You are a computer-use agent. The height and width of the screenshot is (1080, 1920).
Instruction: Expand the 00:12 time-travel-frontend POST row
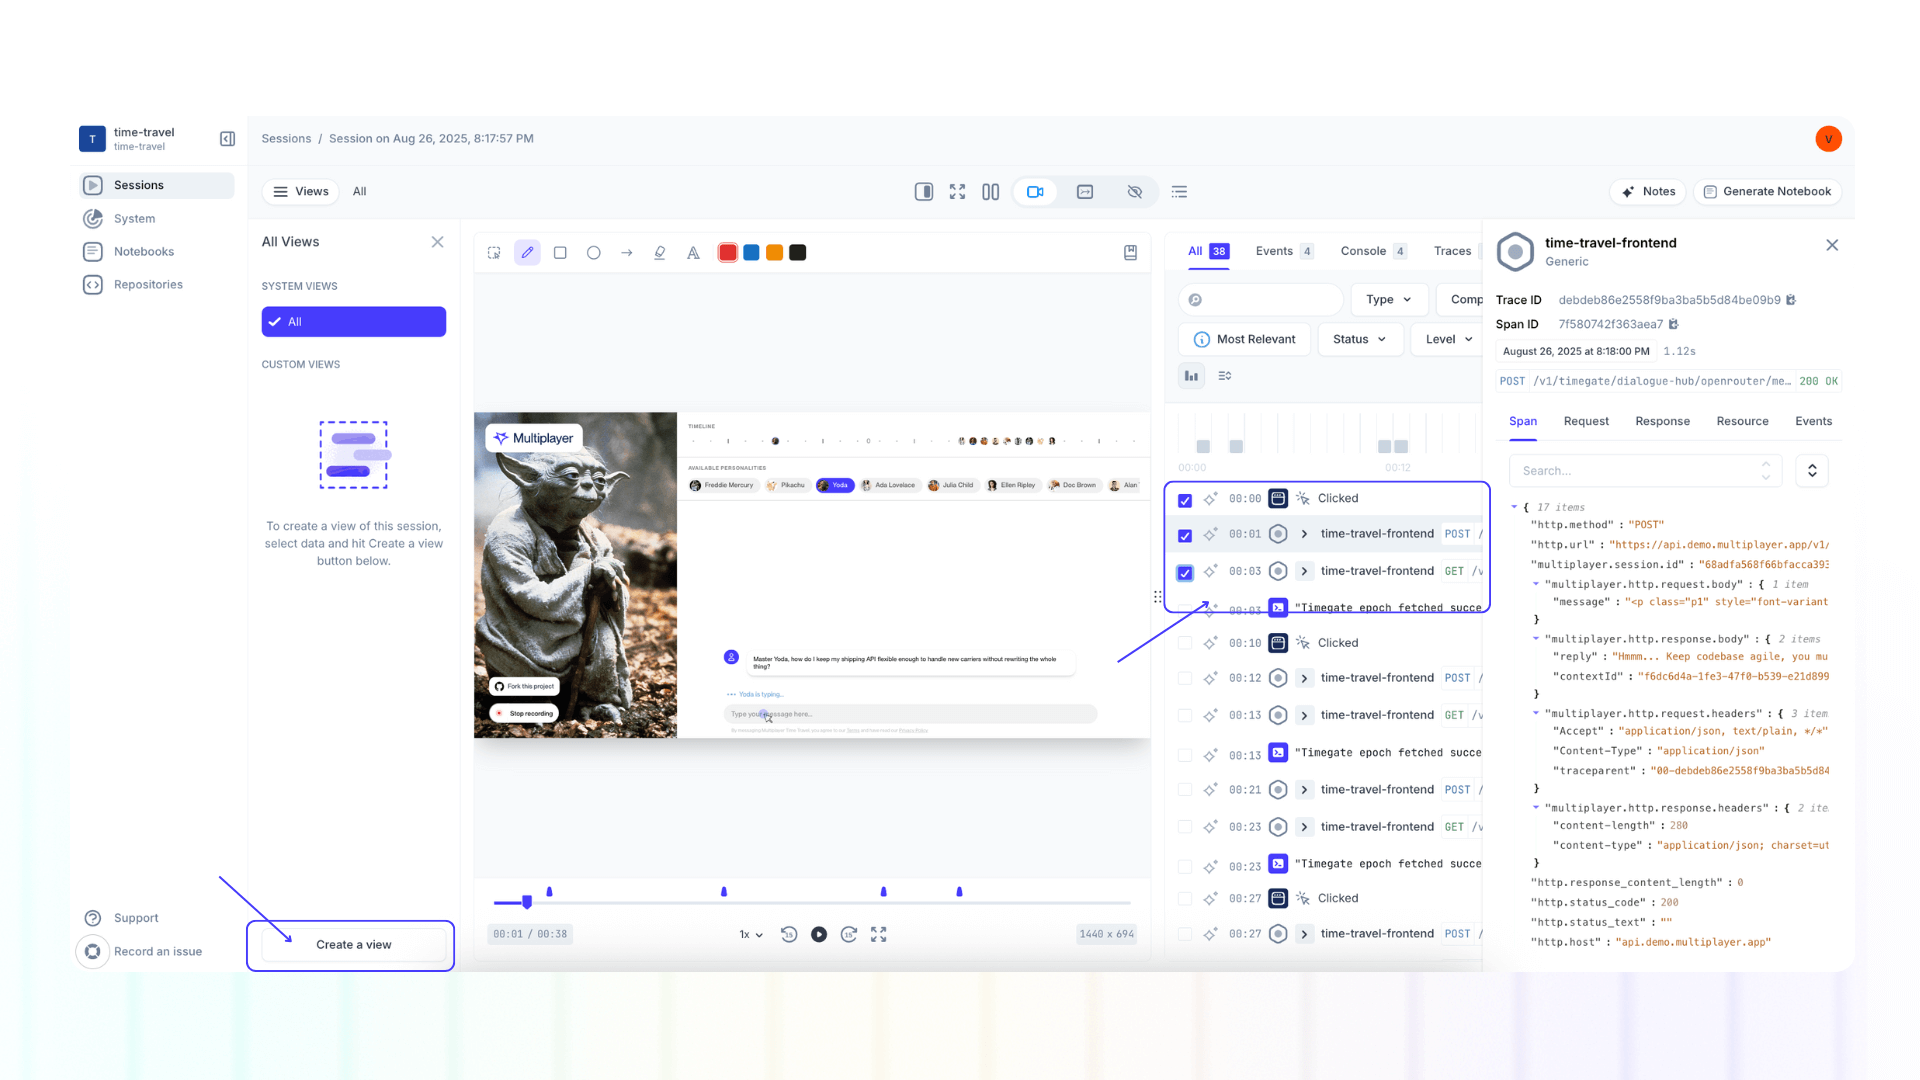[x=1304, y=678]
